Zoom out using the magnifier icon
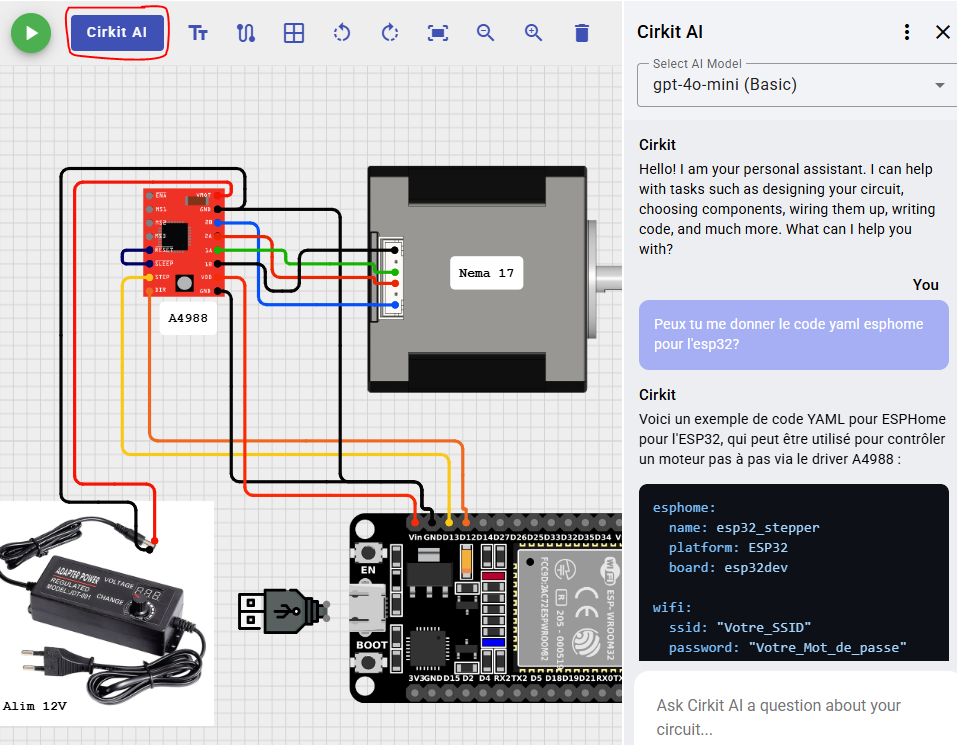Image resolution: width=957 pixels, height=745 pixels. pos(486,32)
